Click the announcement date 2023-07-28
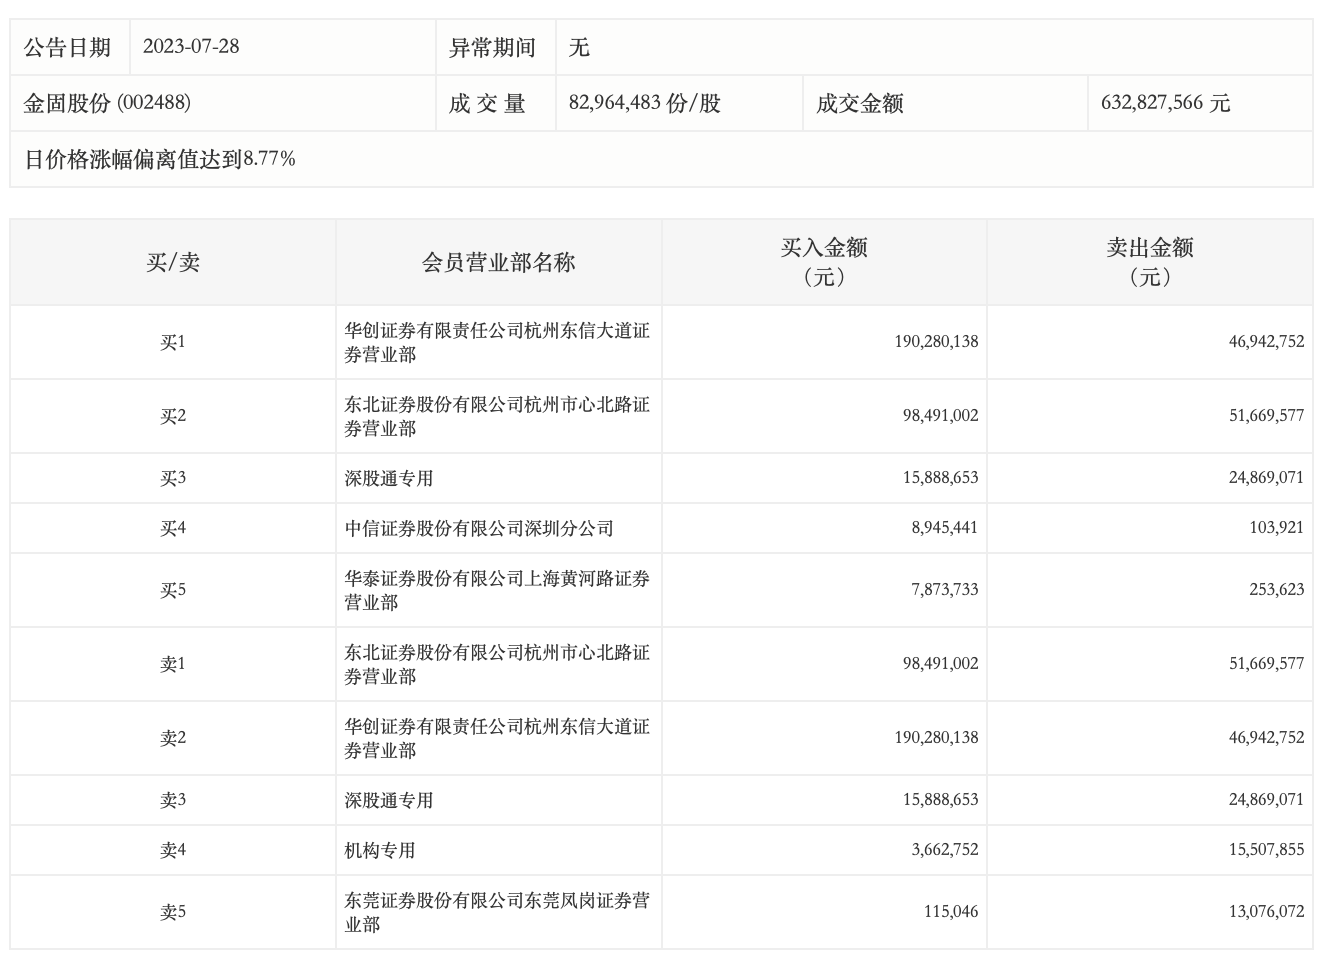Viewport: 1326px width, 964px height. [x=191, y=47]
